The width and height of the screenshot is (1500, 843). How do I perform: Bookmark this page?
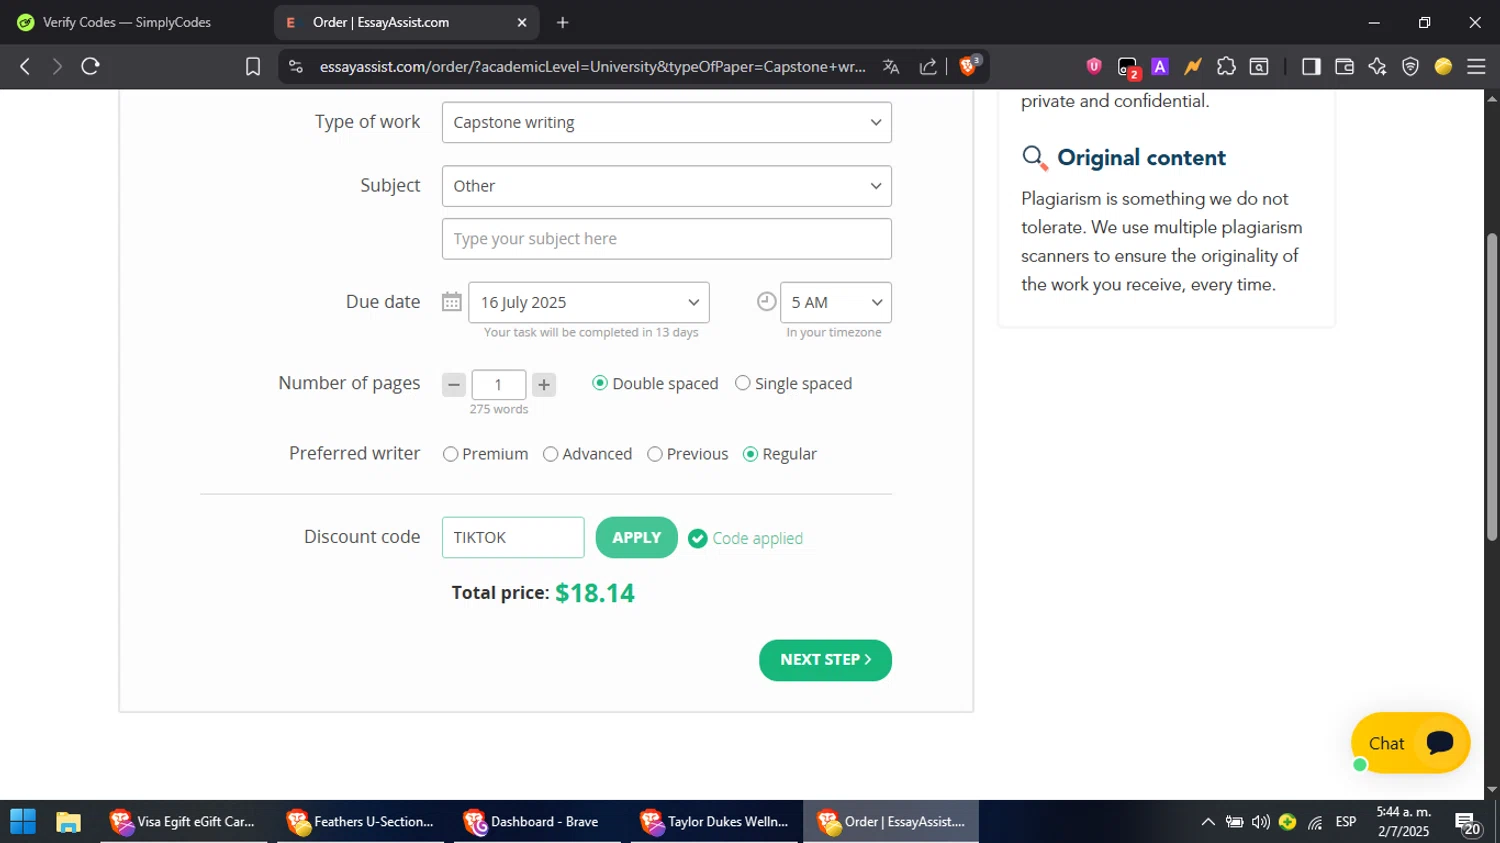coord(253,66)
